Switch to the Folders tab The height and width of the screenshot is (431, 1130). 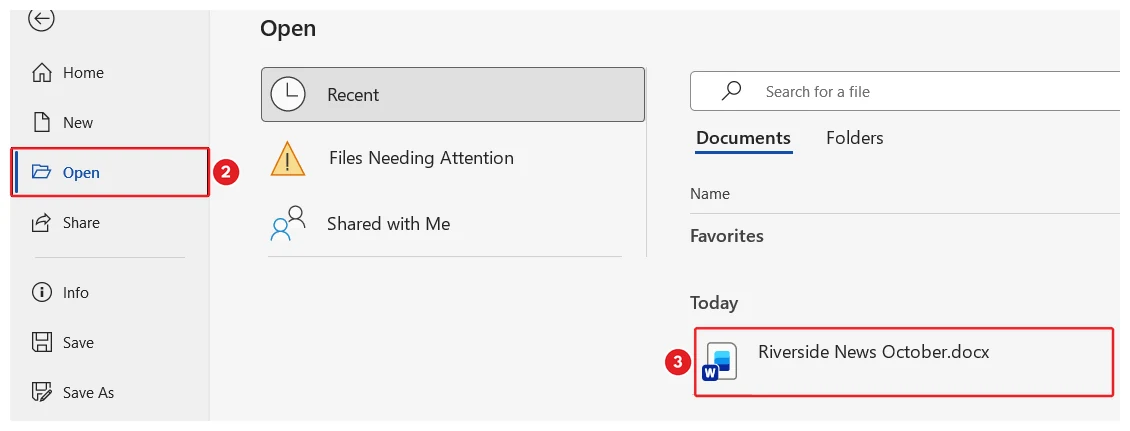click(x=855, y=138)
